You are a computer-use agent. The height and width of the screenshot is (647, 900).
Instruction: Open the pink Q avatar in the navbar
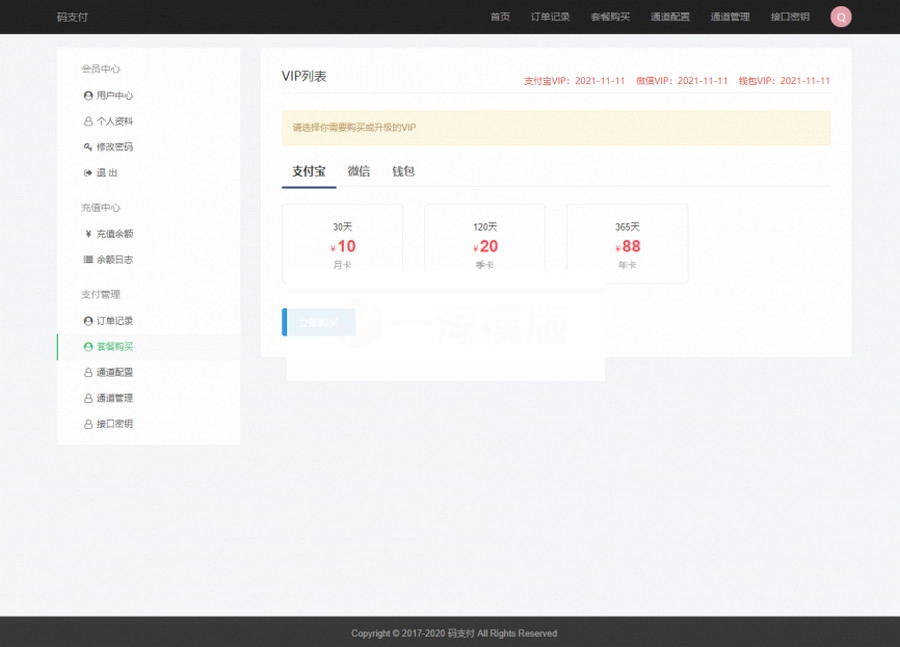coord(840,17)
